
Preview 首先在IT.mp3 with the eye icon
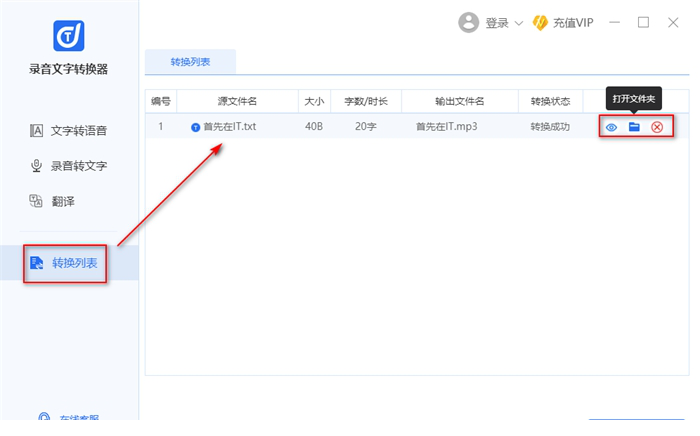pyautogui.click(x=611, y=128)
